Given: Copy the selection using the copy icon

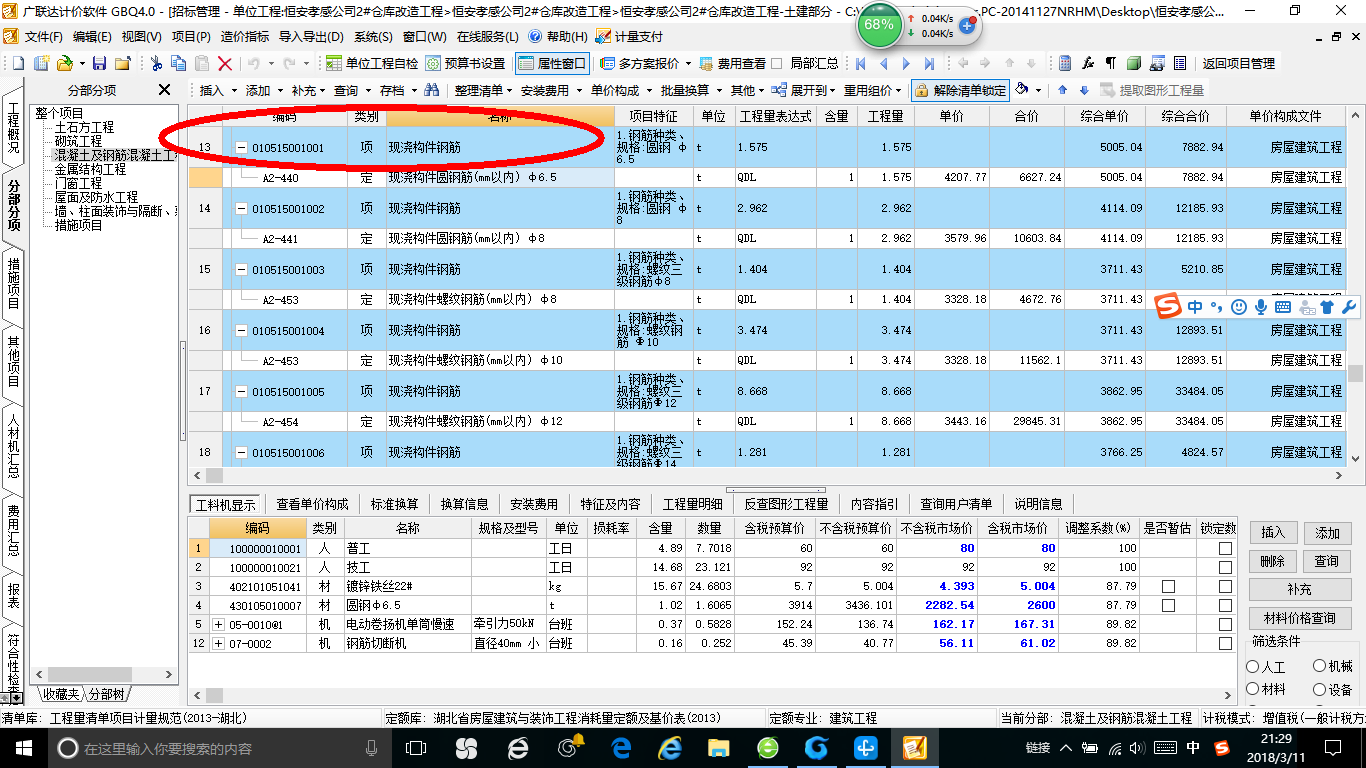Looking at the screenshot, I should (x=179, y=63).
